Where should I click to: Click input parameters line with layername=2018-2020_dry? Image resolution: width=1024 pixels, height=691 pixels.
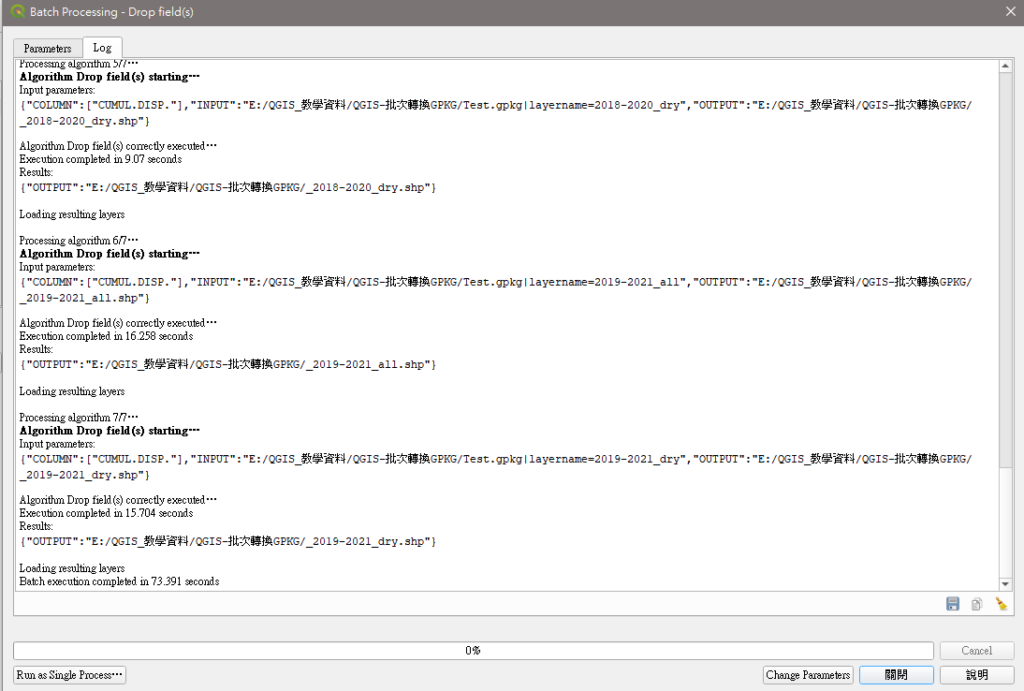496,113
